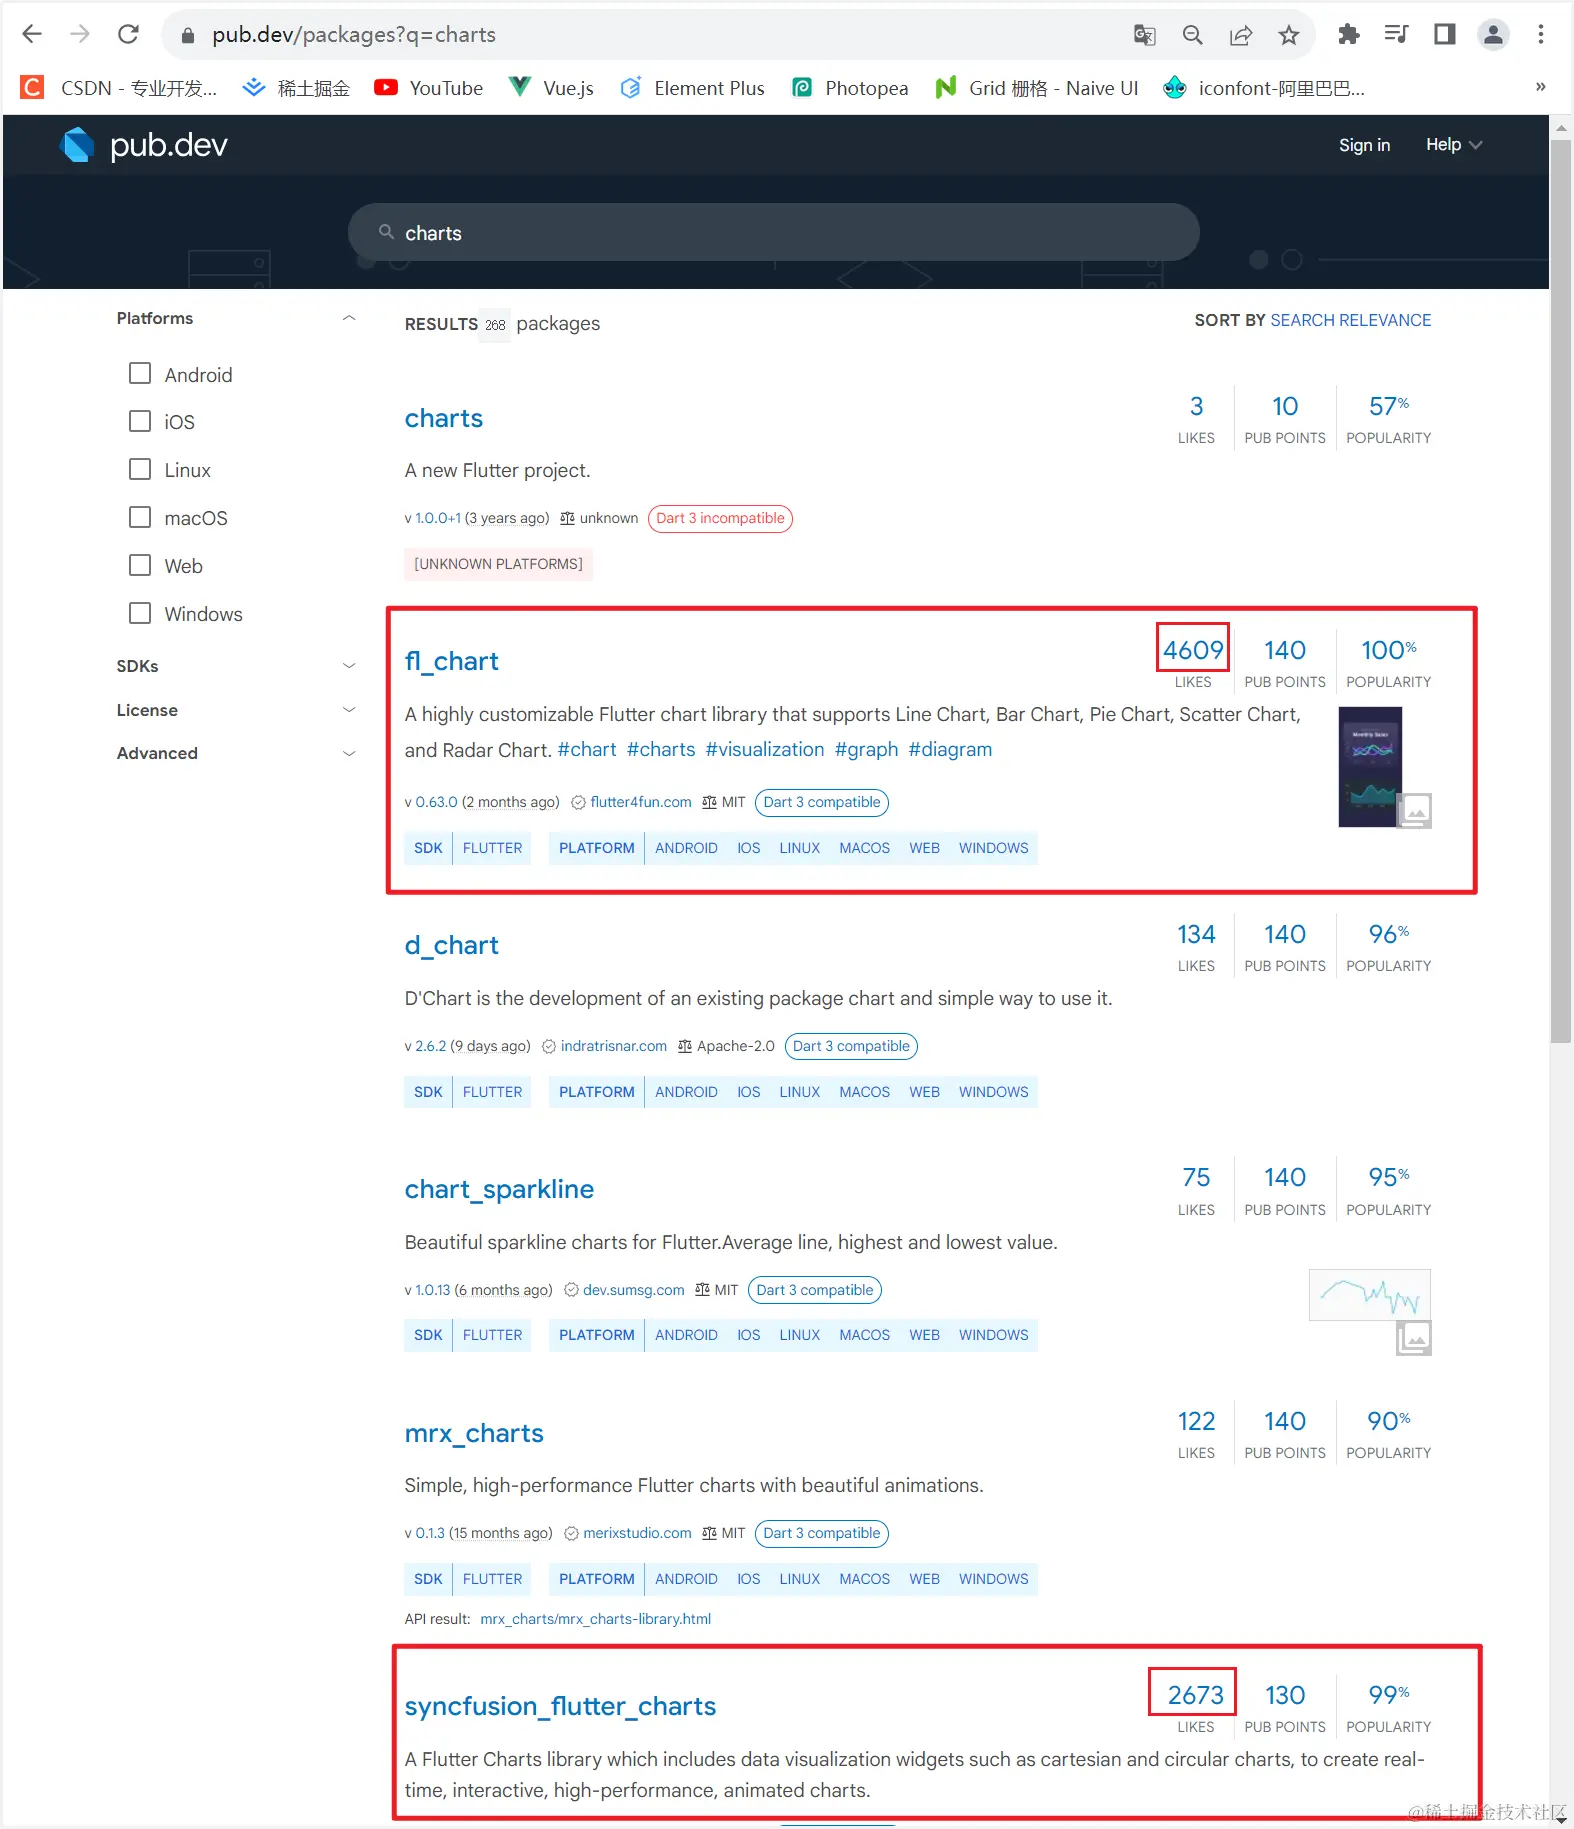Open the Chrome three-dot menu
This screenshot has height=1829, width=1574.
coord(1541,35)
